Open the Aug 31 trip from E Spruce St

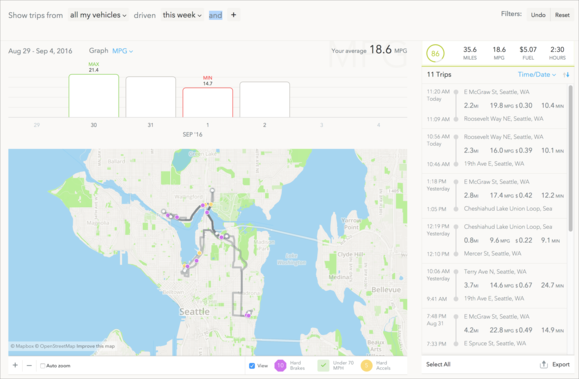[x=494, y=330]
